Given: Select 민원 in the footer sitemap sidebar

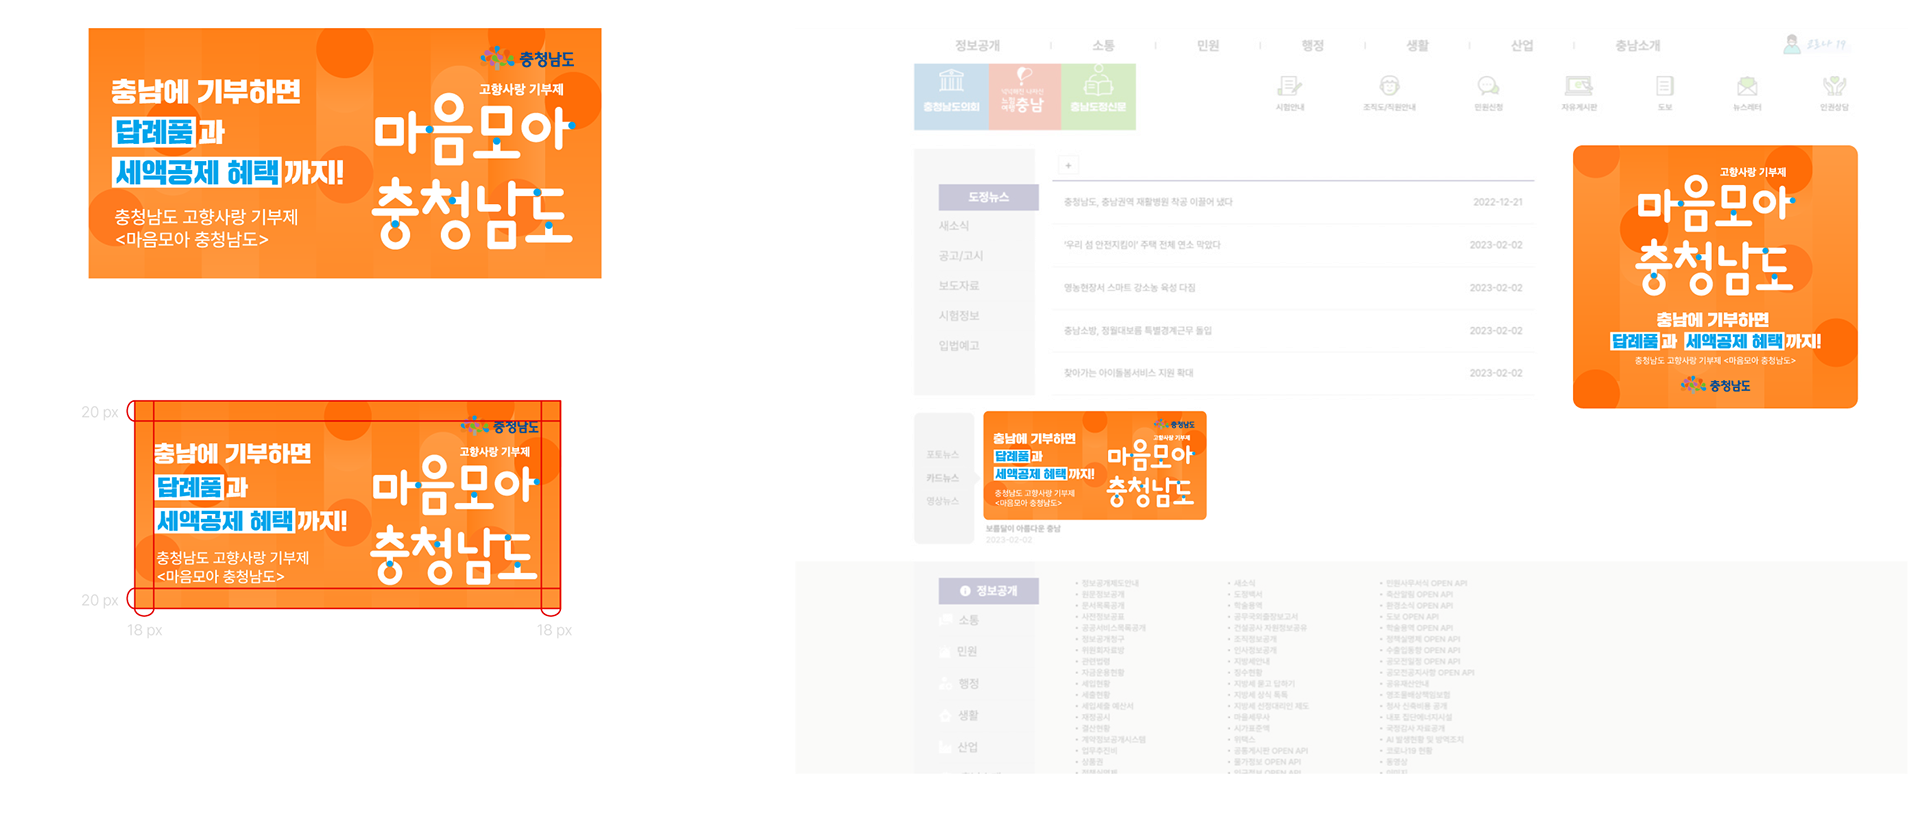Looking at the screenshot, I should 968,652.
